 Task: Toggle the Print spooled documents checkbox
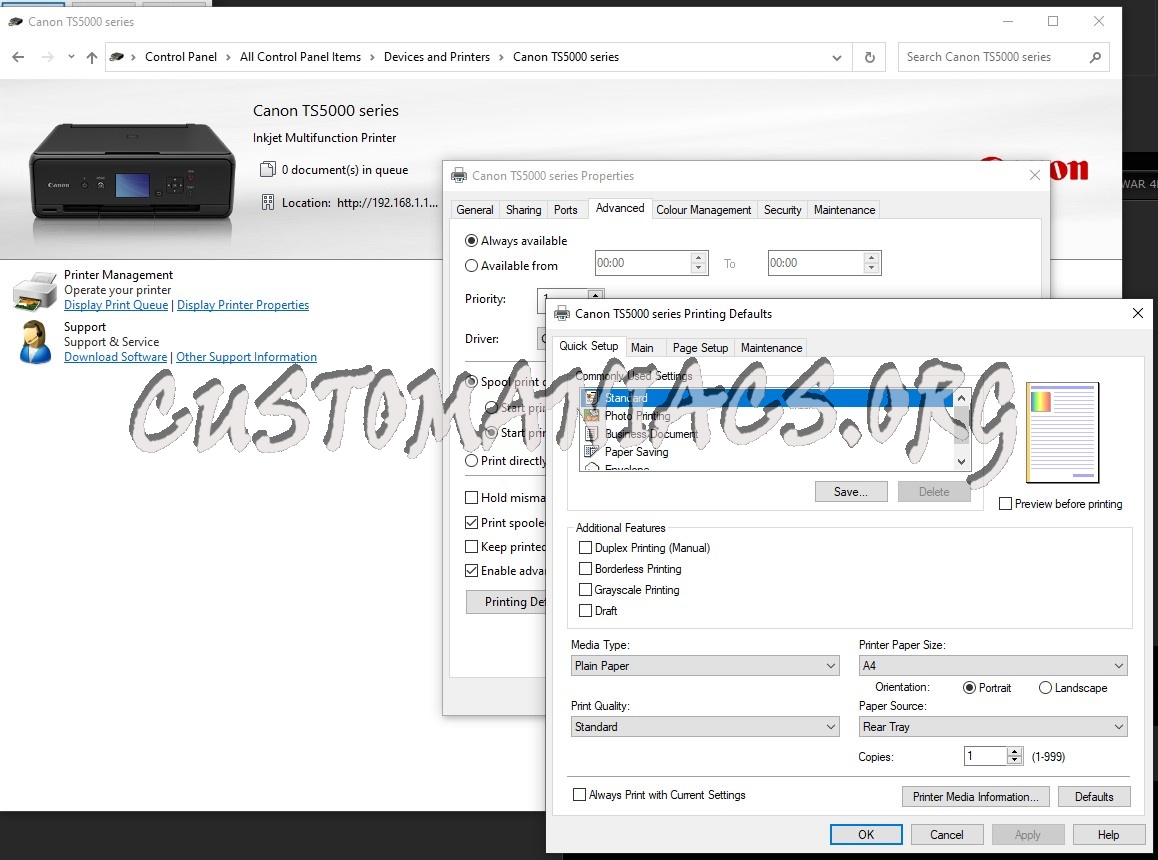(x=471, y=523)
